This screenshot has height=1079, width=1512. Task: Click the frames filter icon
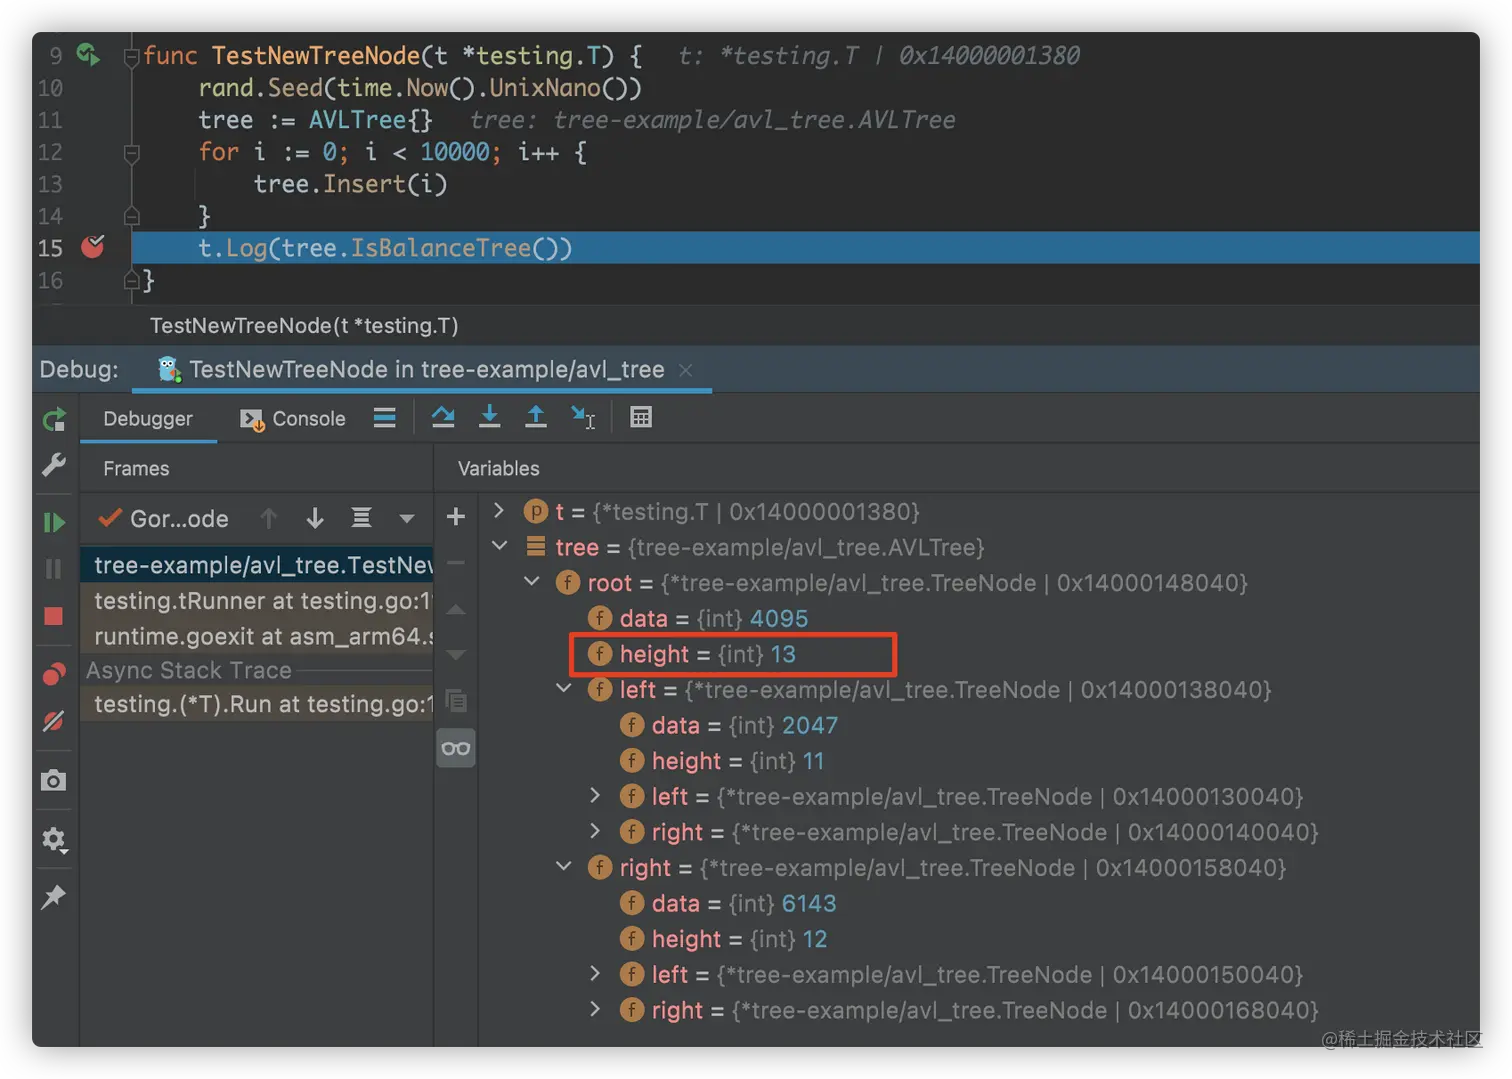click(362, 518)
